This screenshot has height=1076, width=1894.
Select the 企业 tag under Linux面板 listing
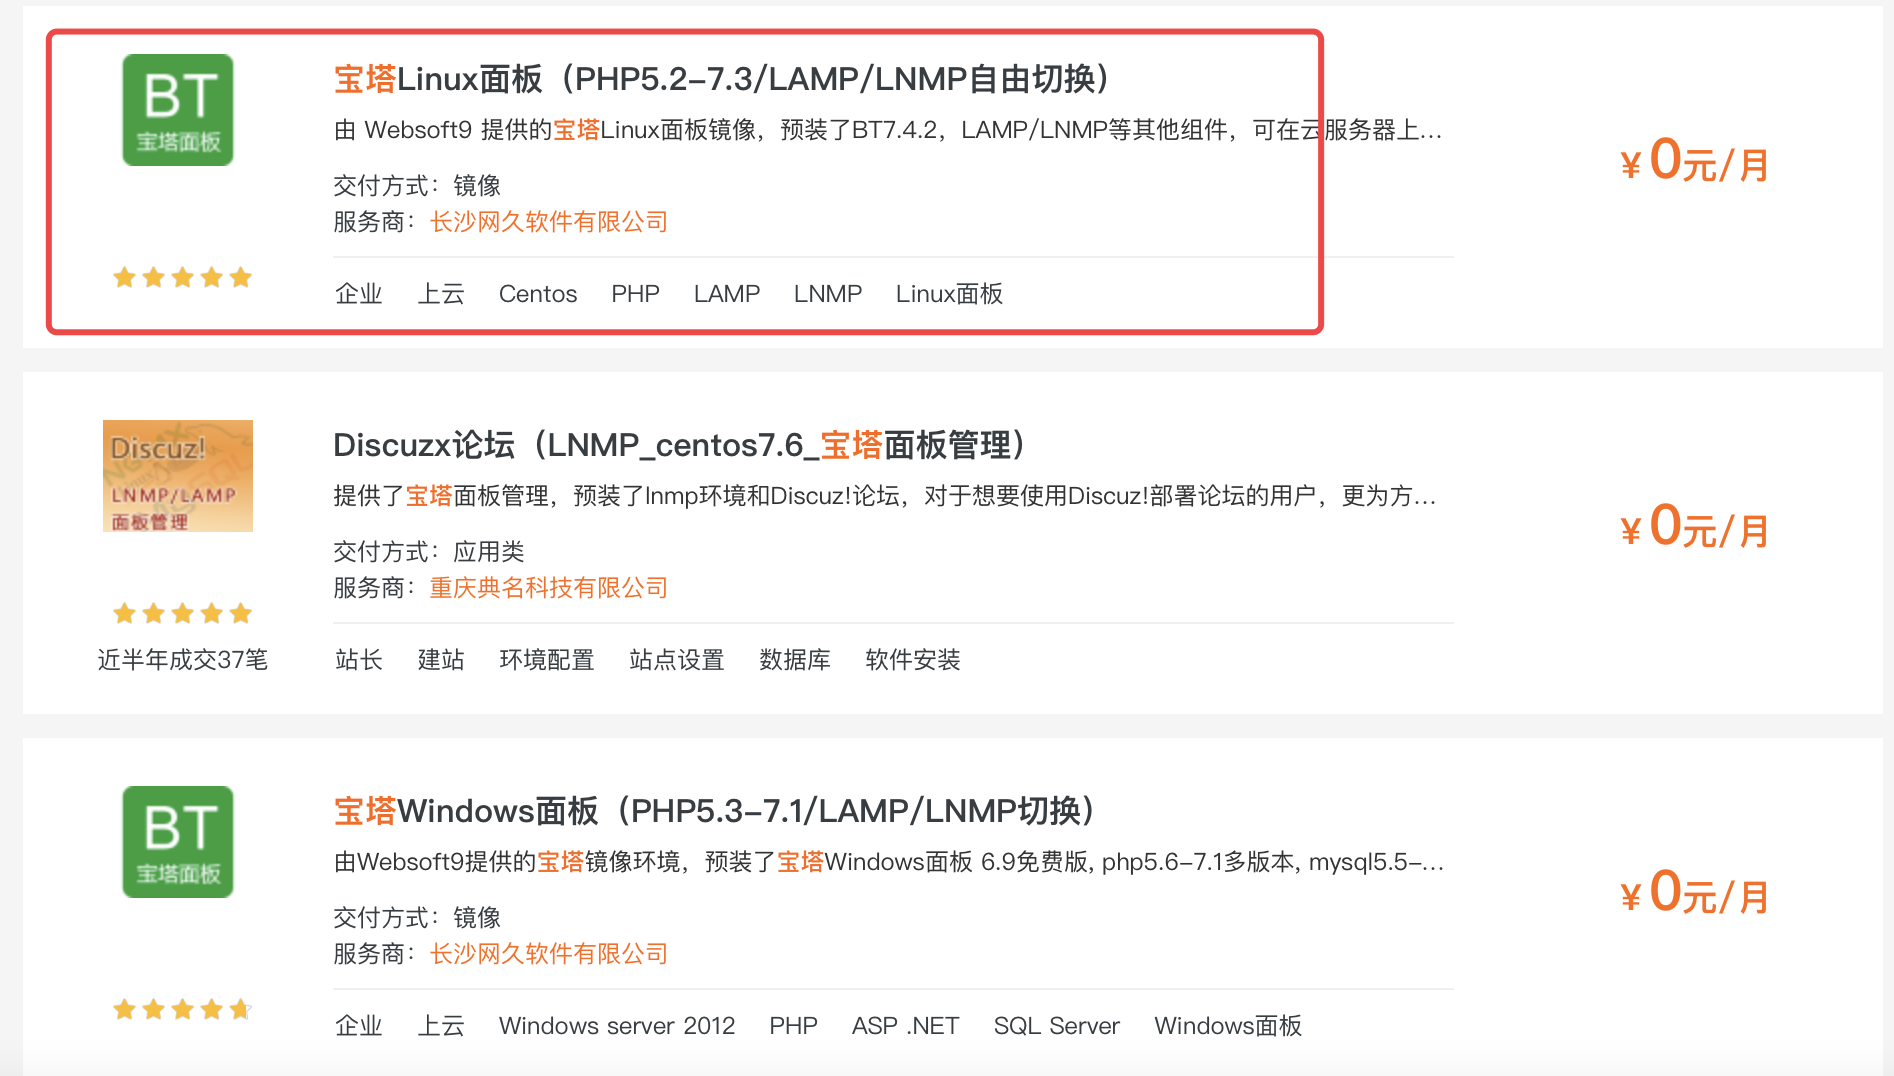coord(359,294)
